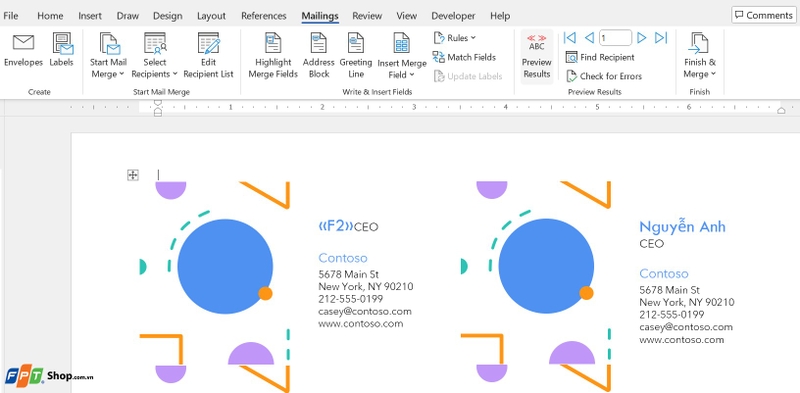Switch to the Review tab
This screenshot has height=393, width=800.
[367, 16]
